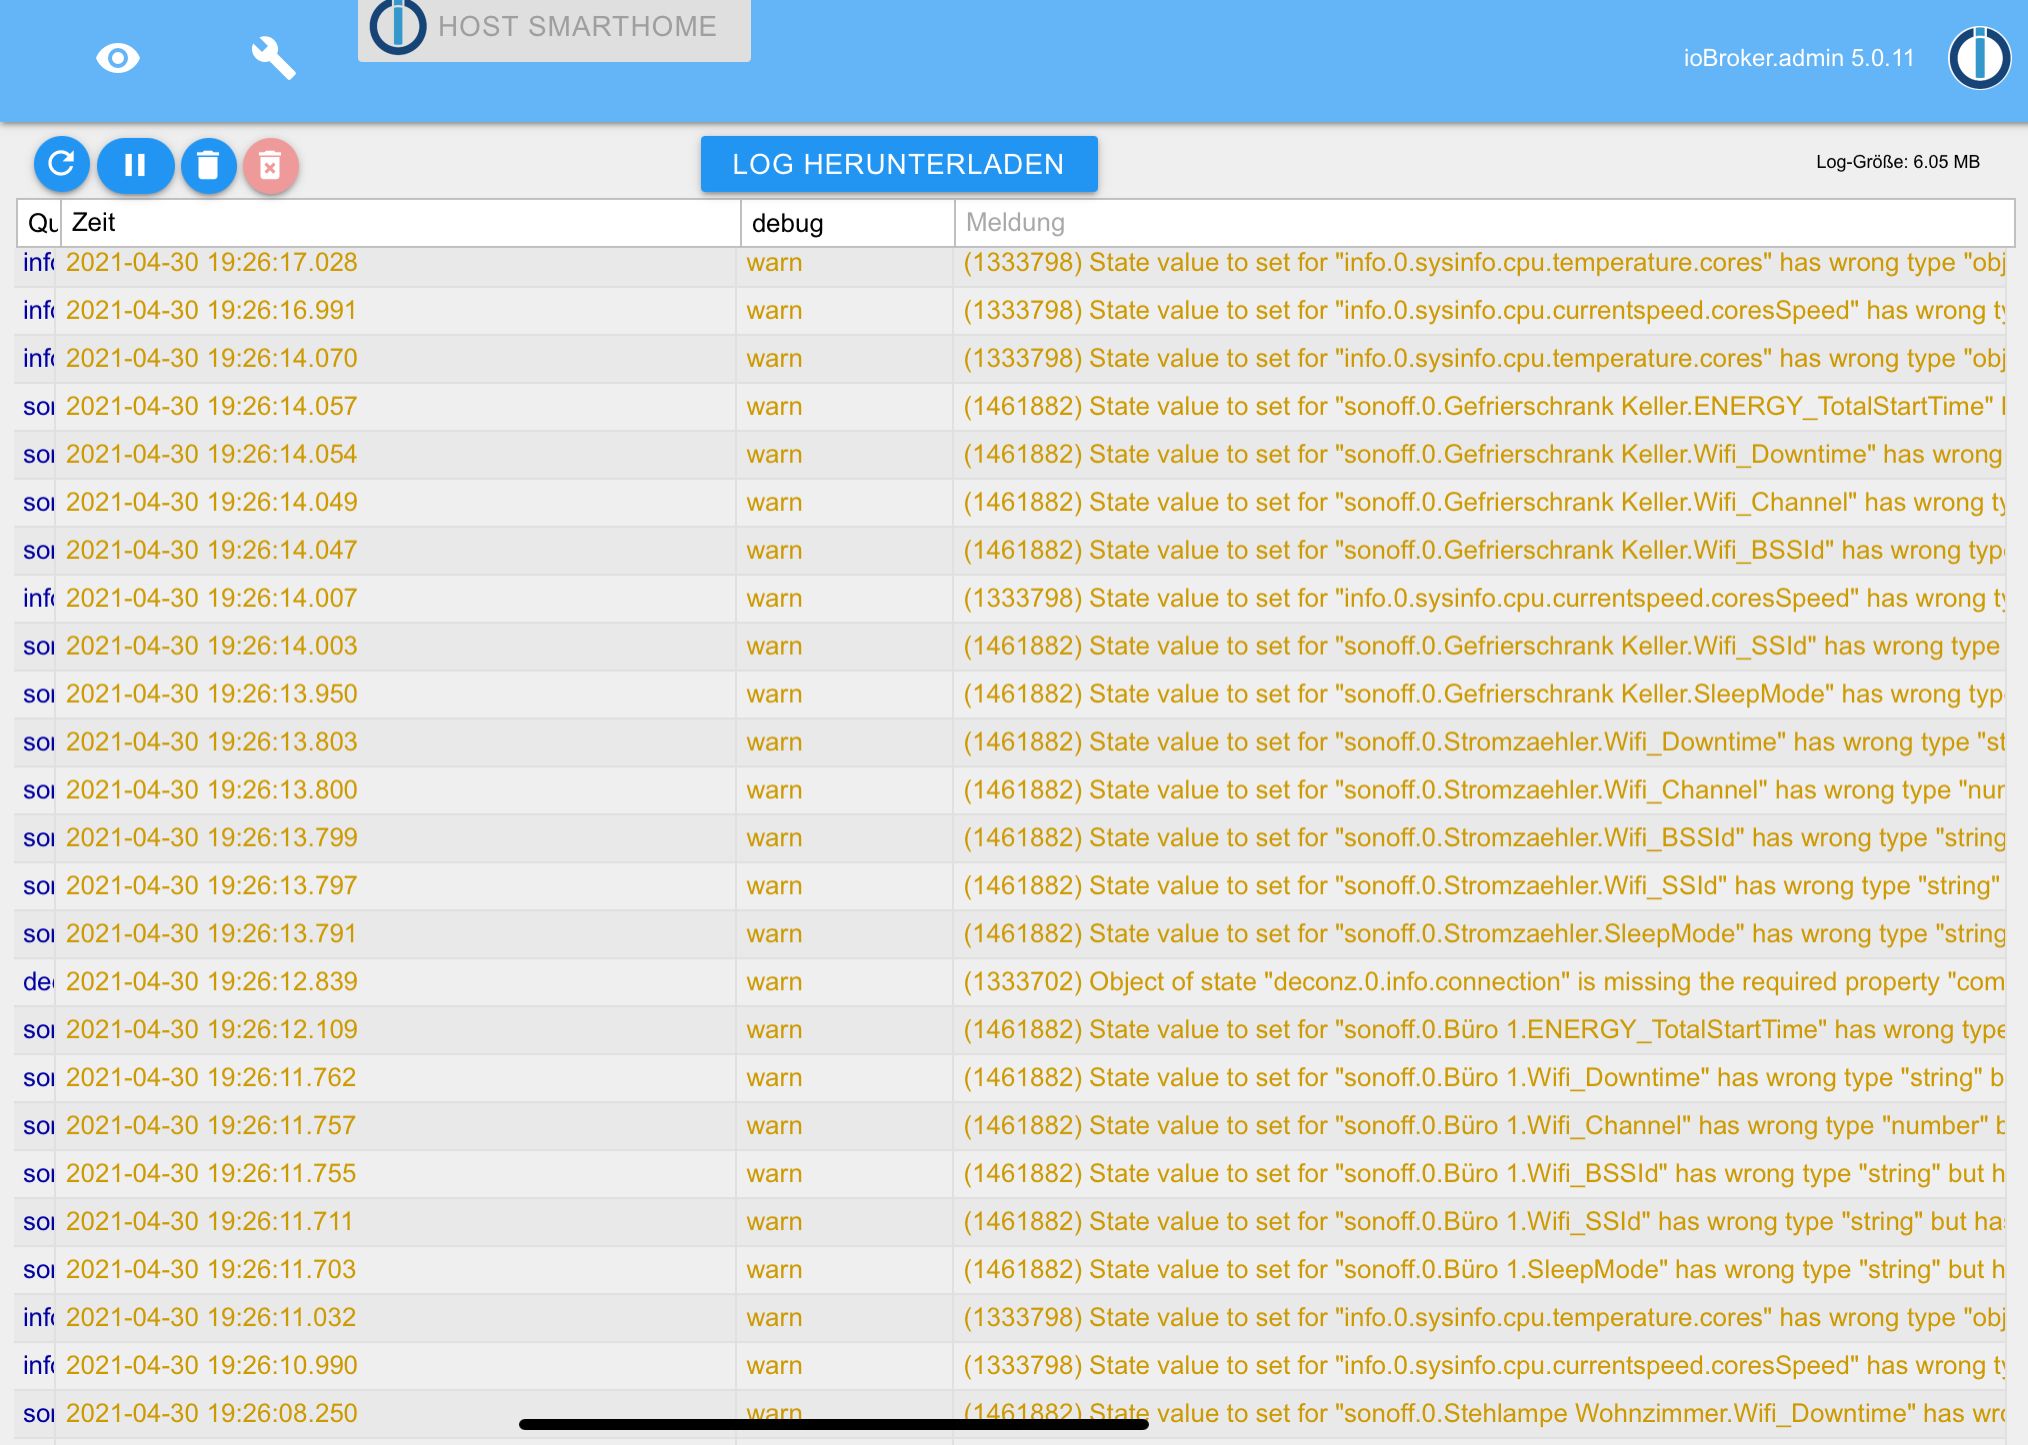This screenshot has width=2028, height=1445.
Task: Click message about Stromzaehler.Wifi_Channel
Action: [1484, 790]
